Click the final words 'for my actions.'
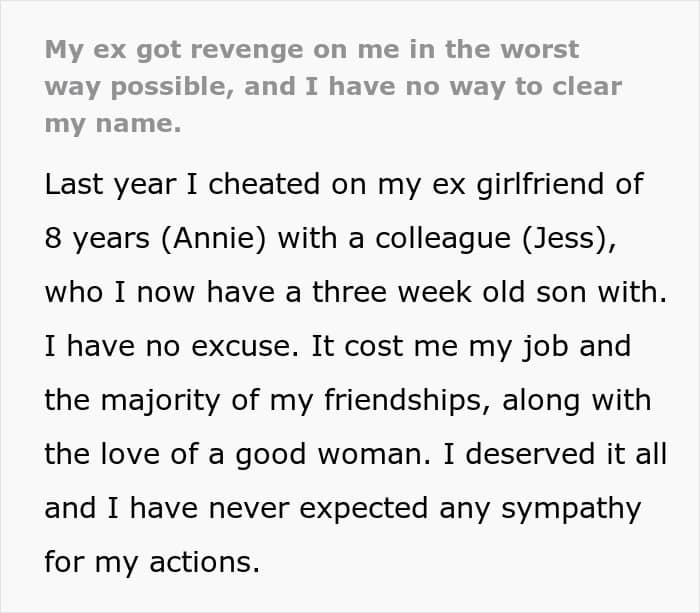Viewport: 700px width, 613px height. (152, 562)
